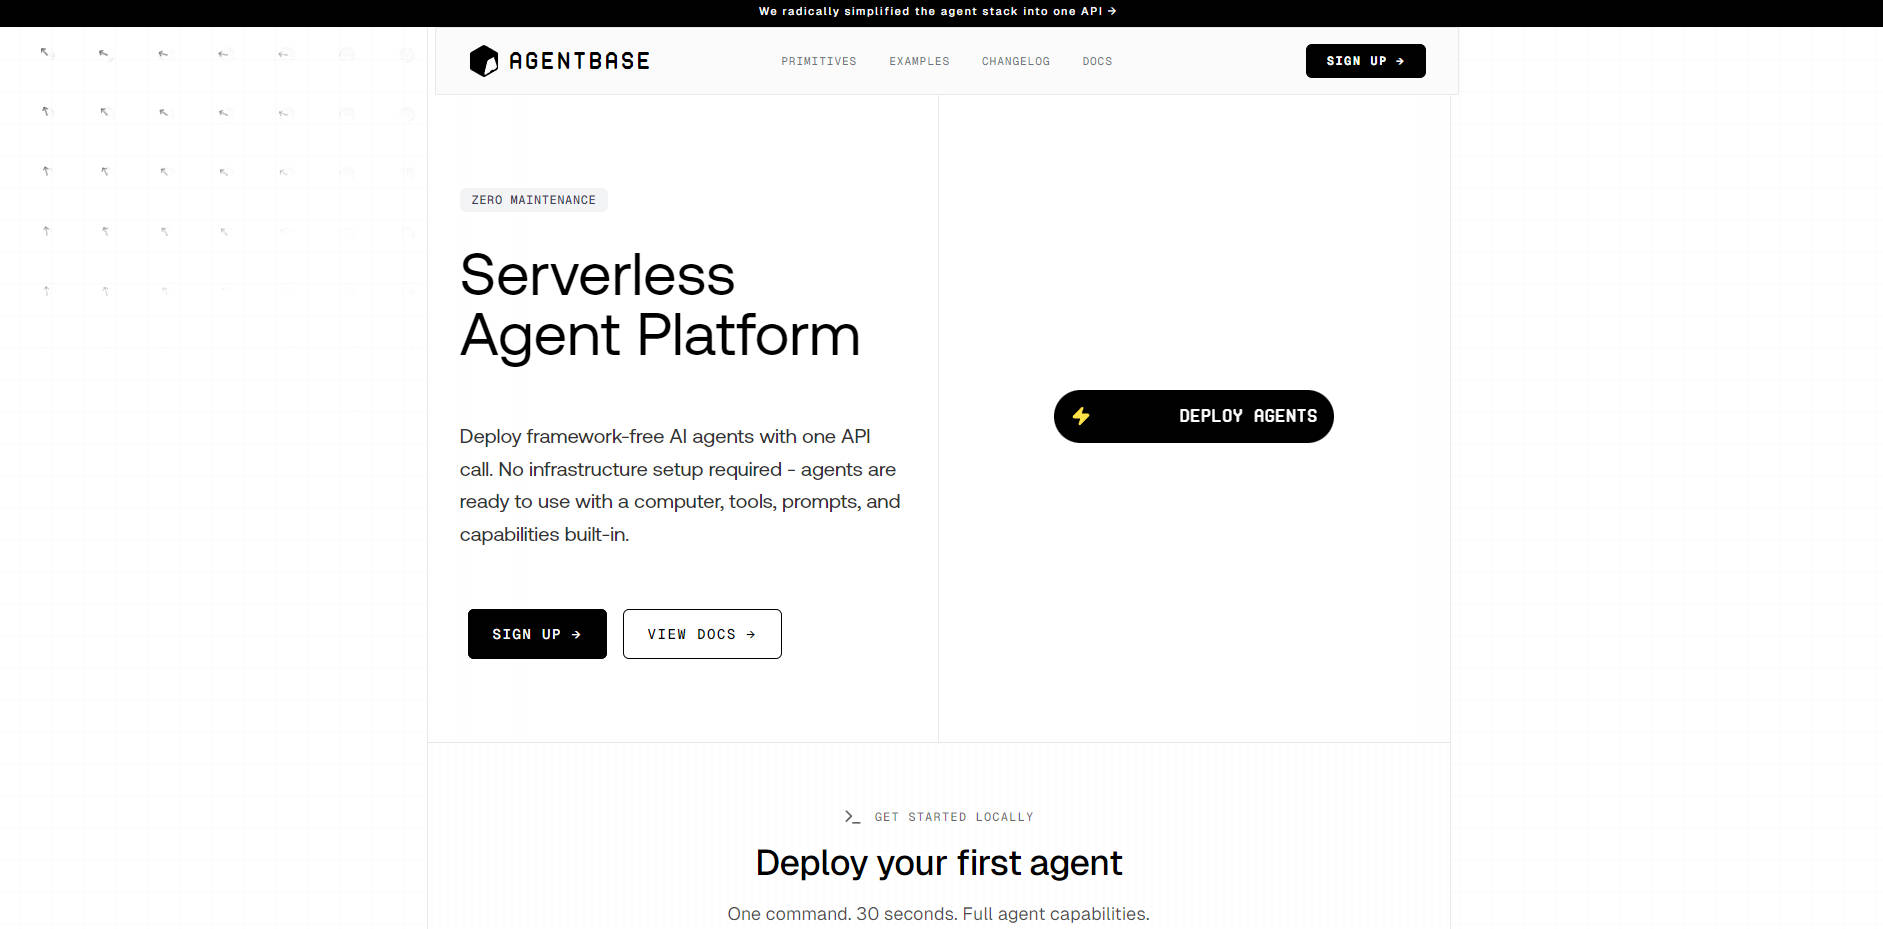Screen dimensions: 1883x929
Task: Open the Primitives navigation item
Action: tap(818, 61)
